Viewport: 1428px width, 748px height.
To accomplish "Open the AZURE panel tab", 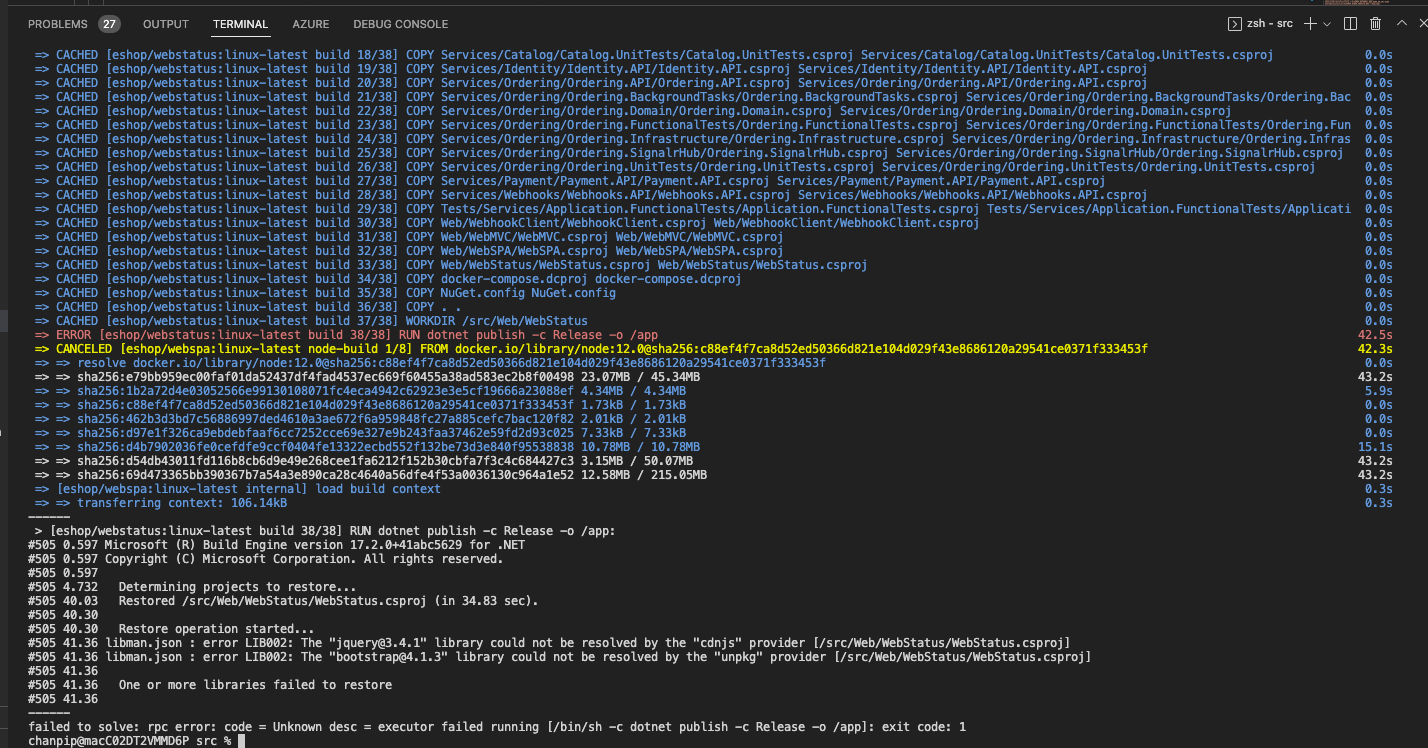I will point(311,24).
